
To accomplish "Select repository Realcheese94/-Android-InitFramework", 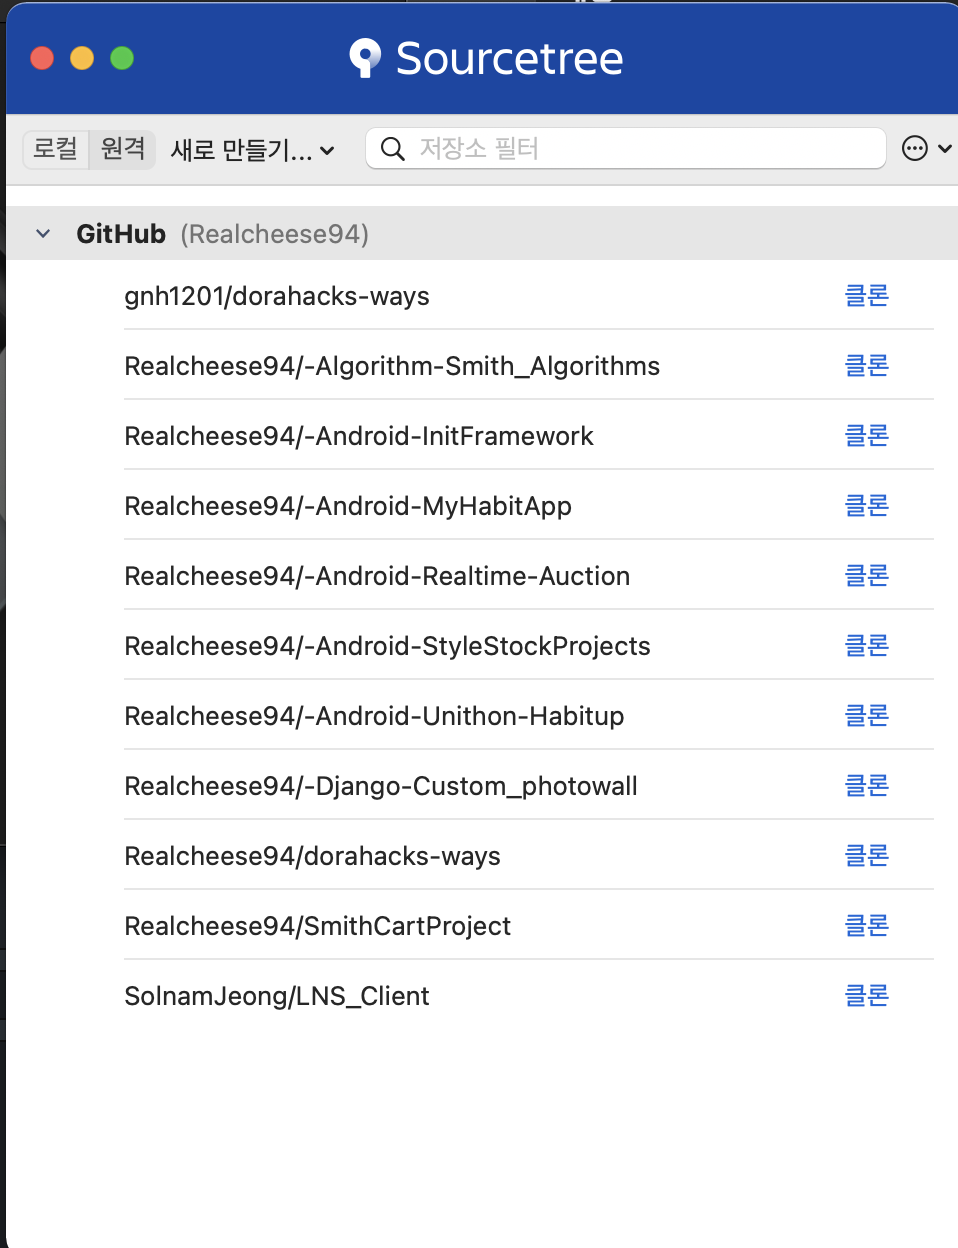I will [359, 437].
